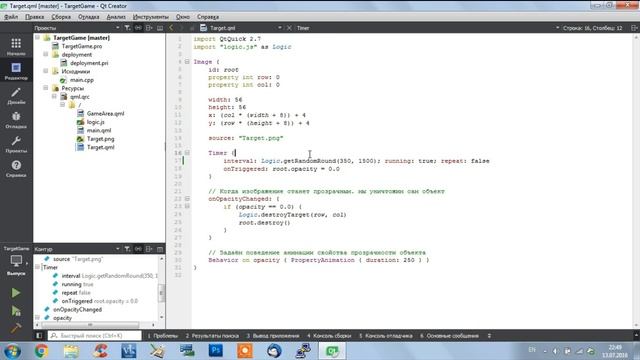Viewport: 640px width, 360px height.
Task: Click the filter icon in the Outline (Контур) panel
Action: pyautogui.click(x=127, y=249)
